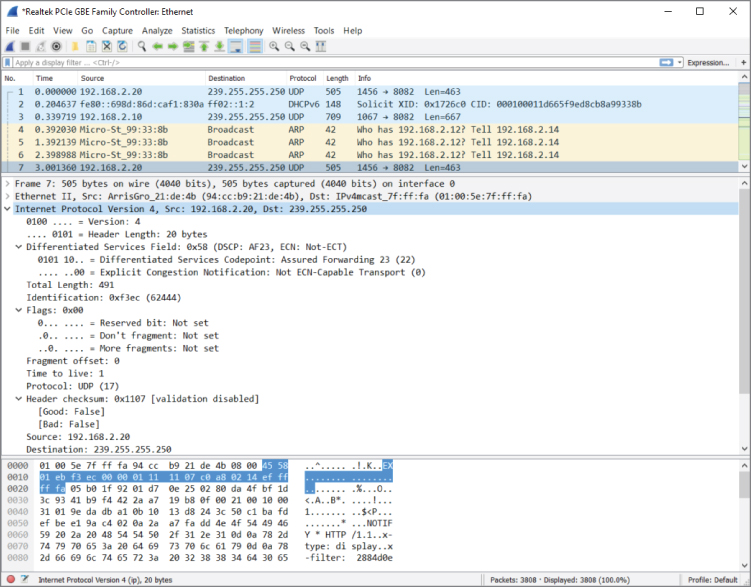Expand the Frame 7 tree row

8,184
